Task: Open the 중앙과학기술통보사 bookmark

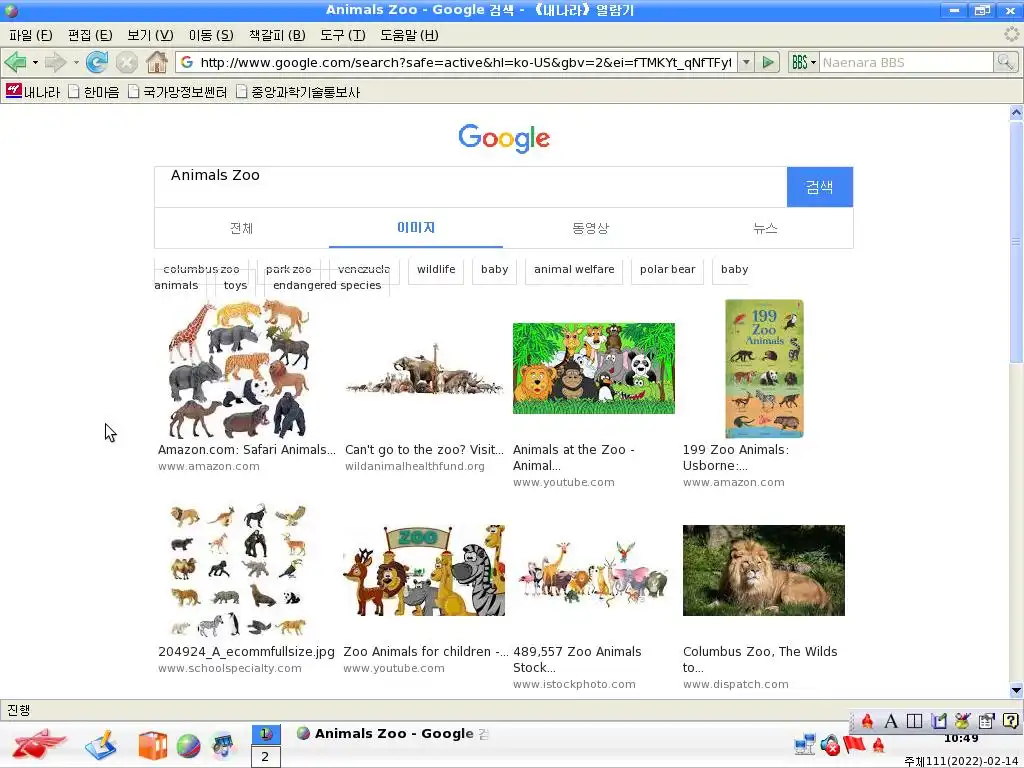Action: pos(298,92)
